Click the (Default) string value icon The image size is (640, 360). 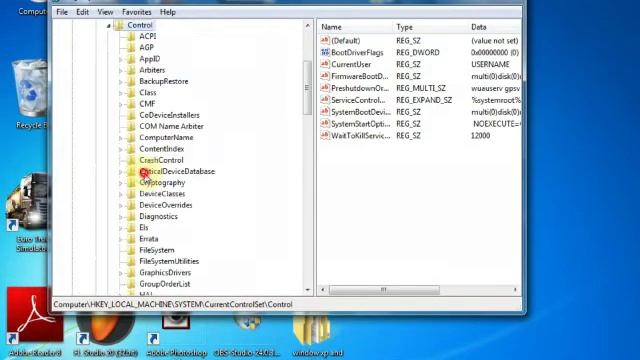[325, 40]
